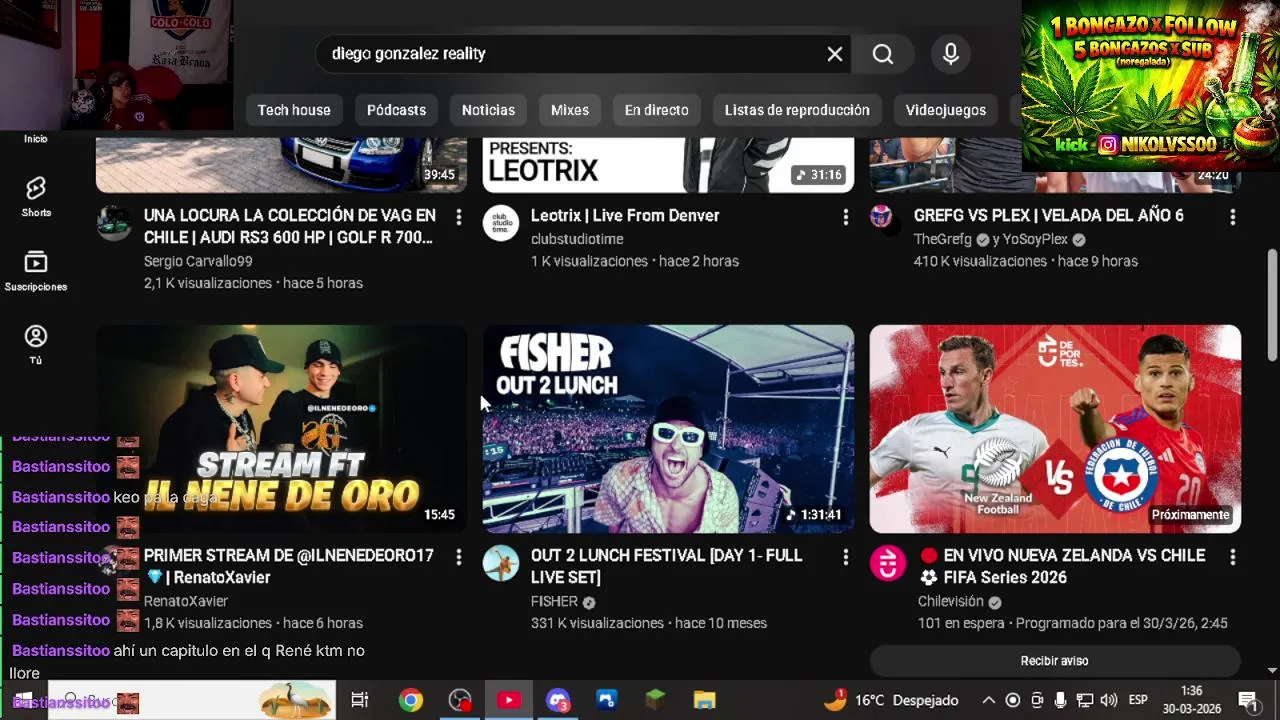Select the Listas de reproducción chip

[797, 110]
